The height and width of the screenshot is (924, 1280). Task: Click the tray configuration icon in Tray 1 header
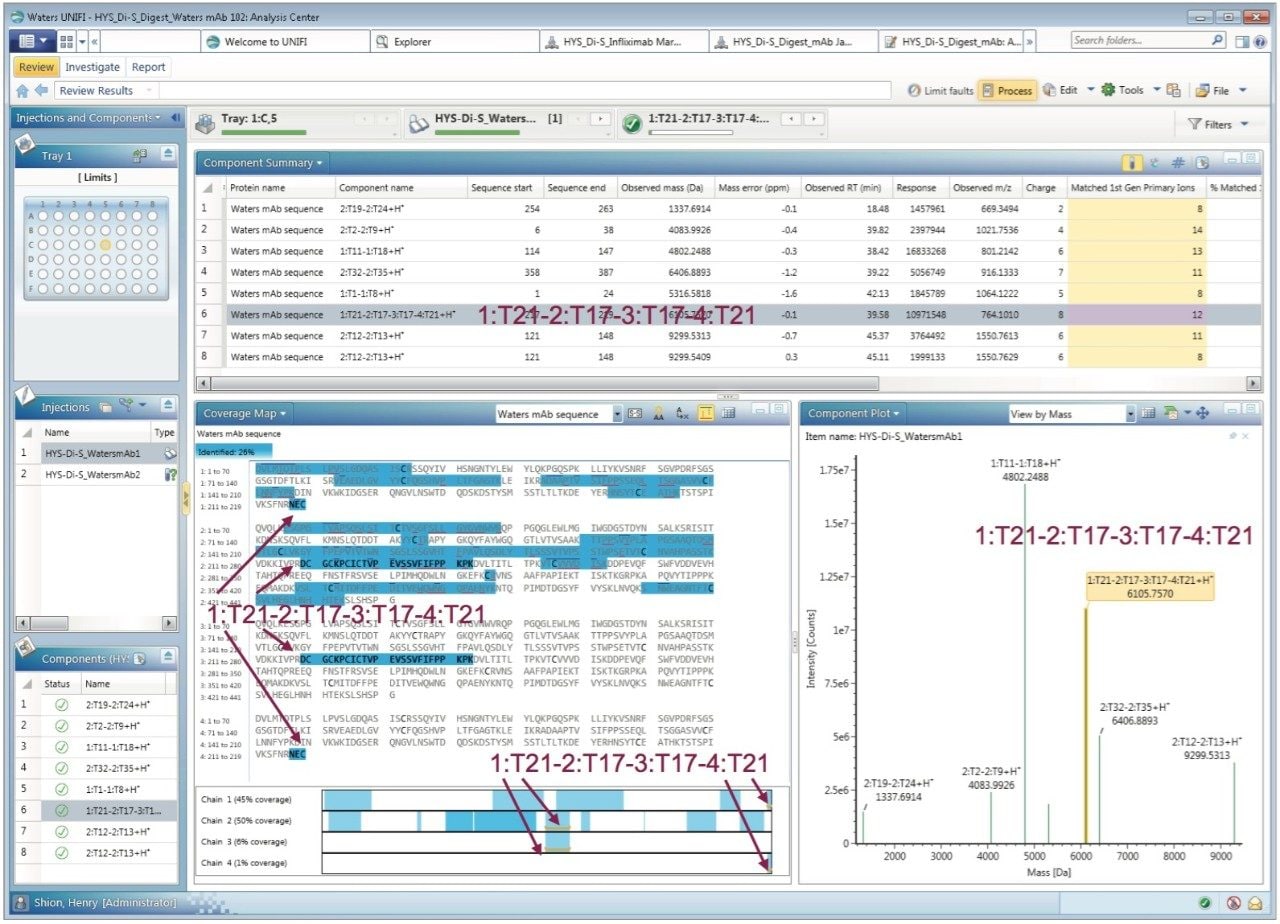point(140,155)
